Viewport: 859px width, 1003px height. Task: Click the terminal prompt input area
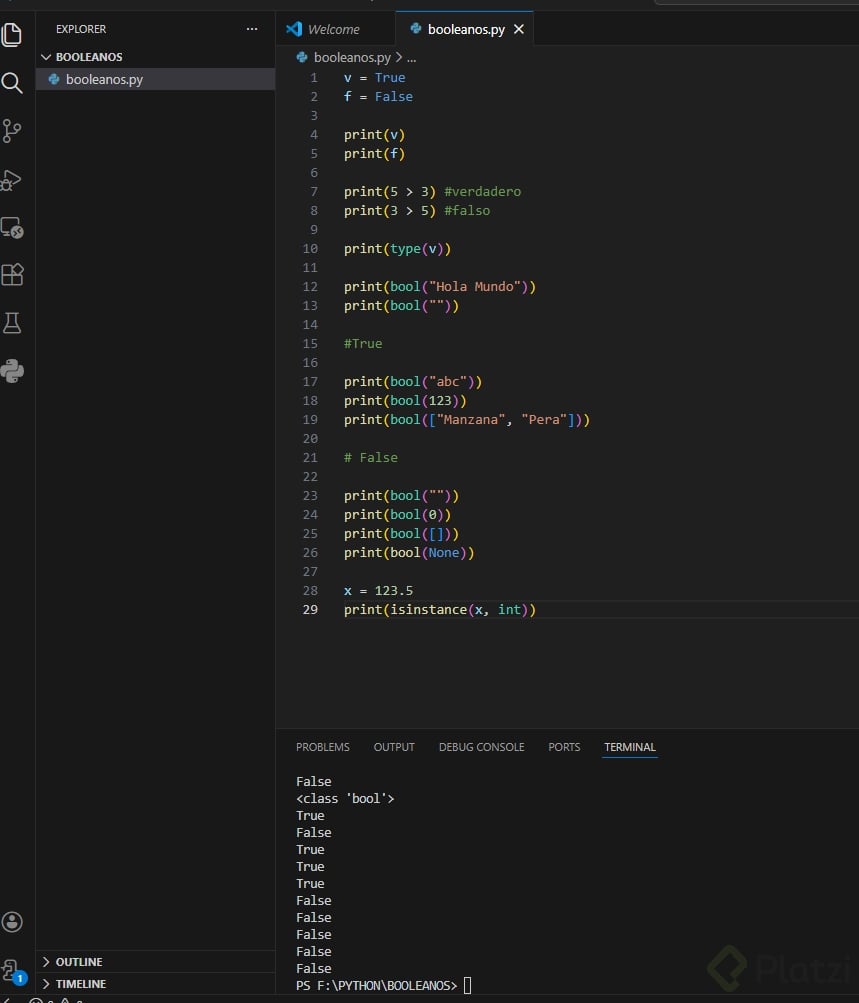coord(467,986)
